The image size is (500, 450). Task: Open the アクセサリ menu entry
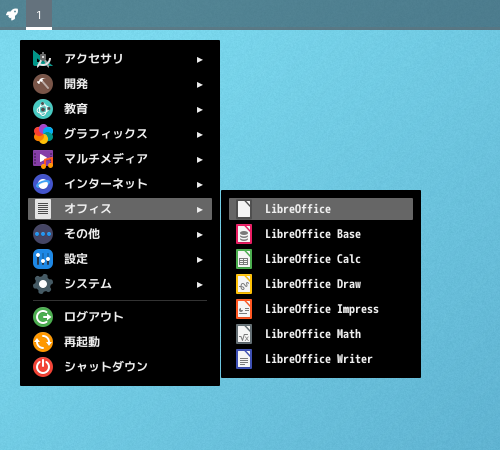tap(120, 59)
